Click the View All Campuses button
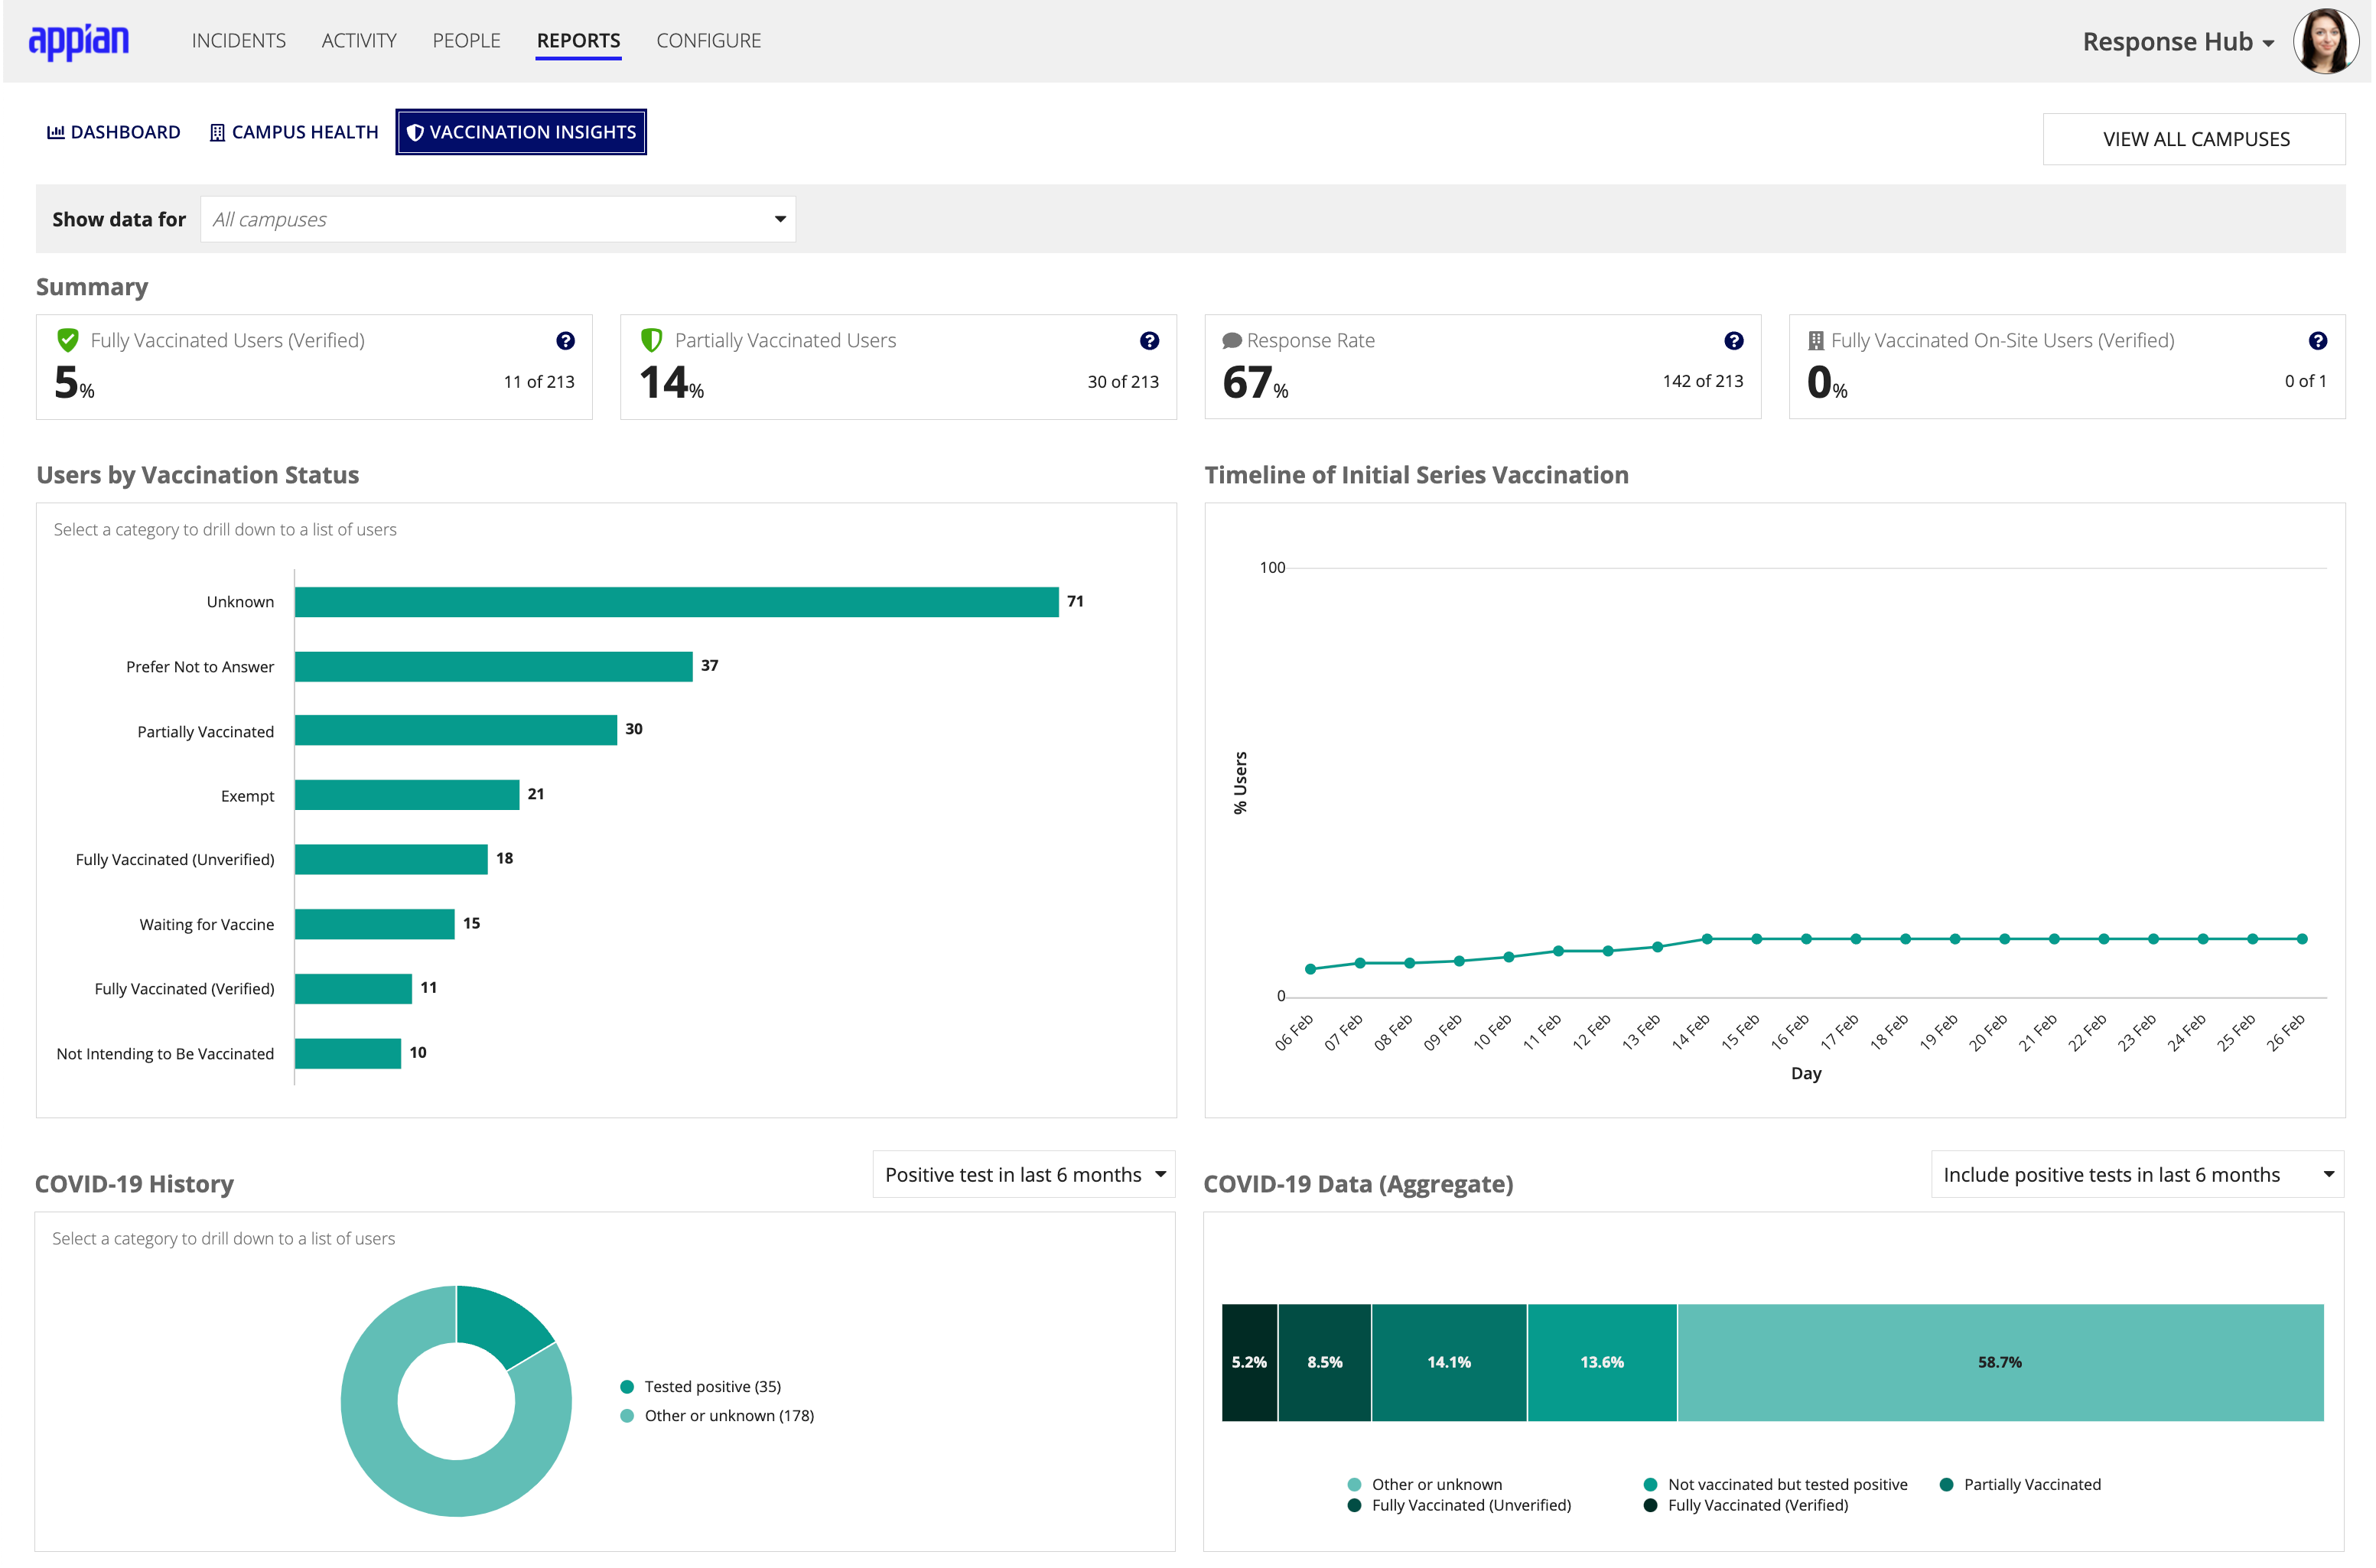2376x1568 pixels. coord(2194,139)
